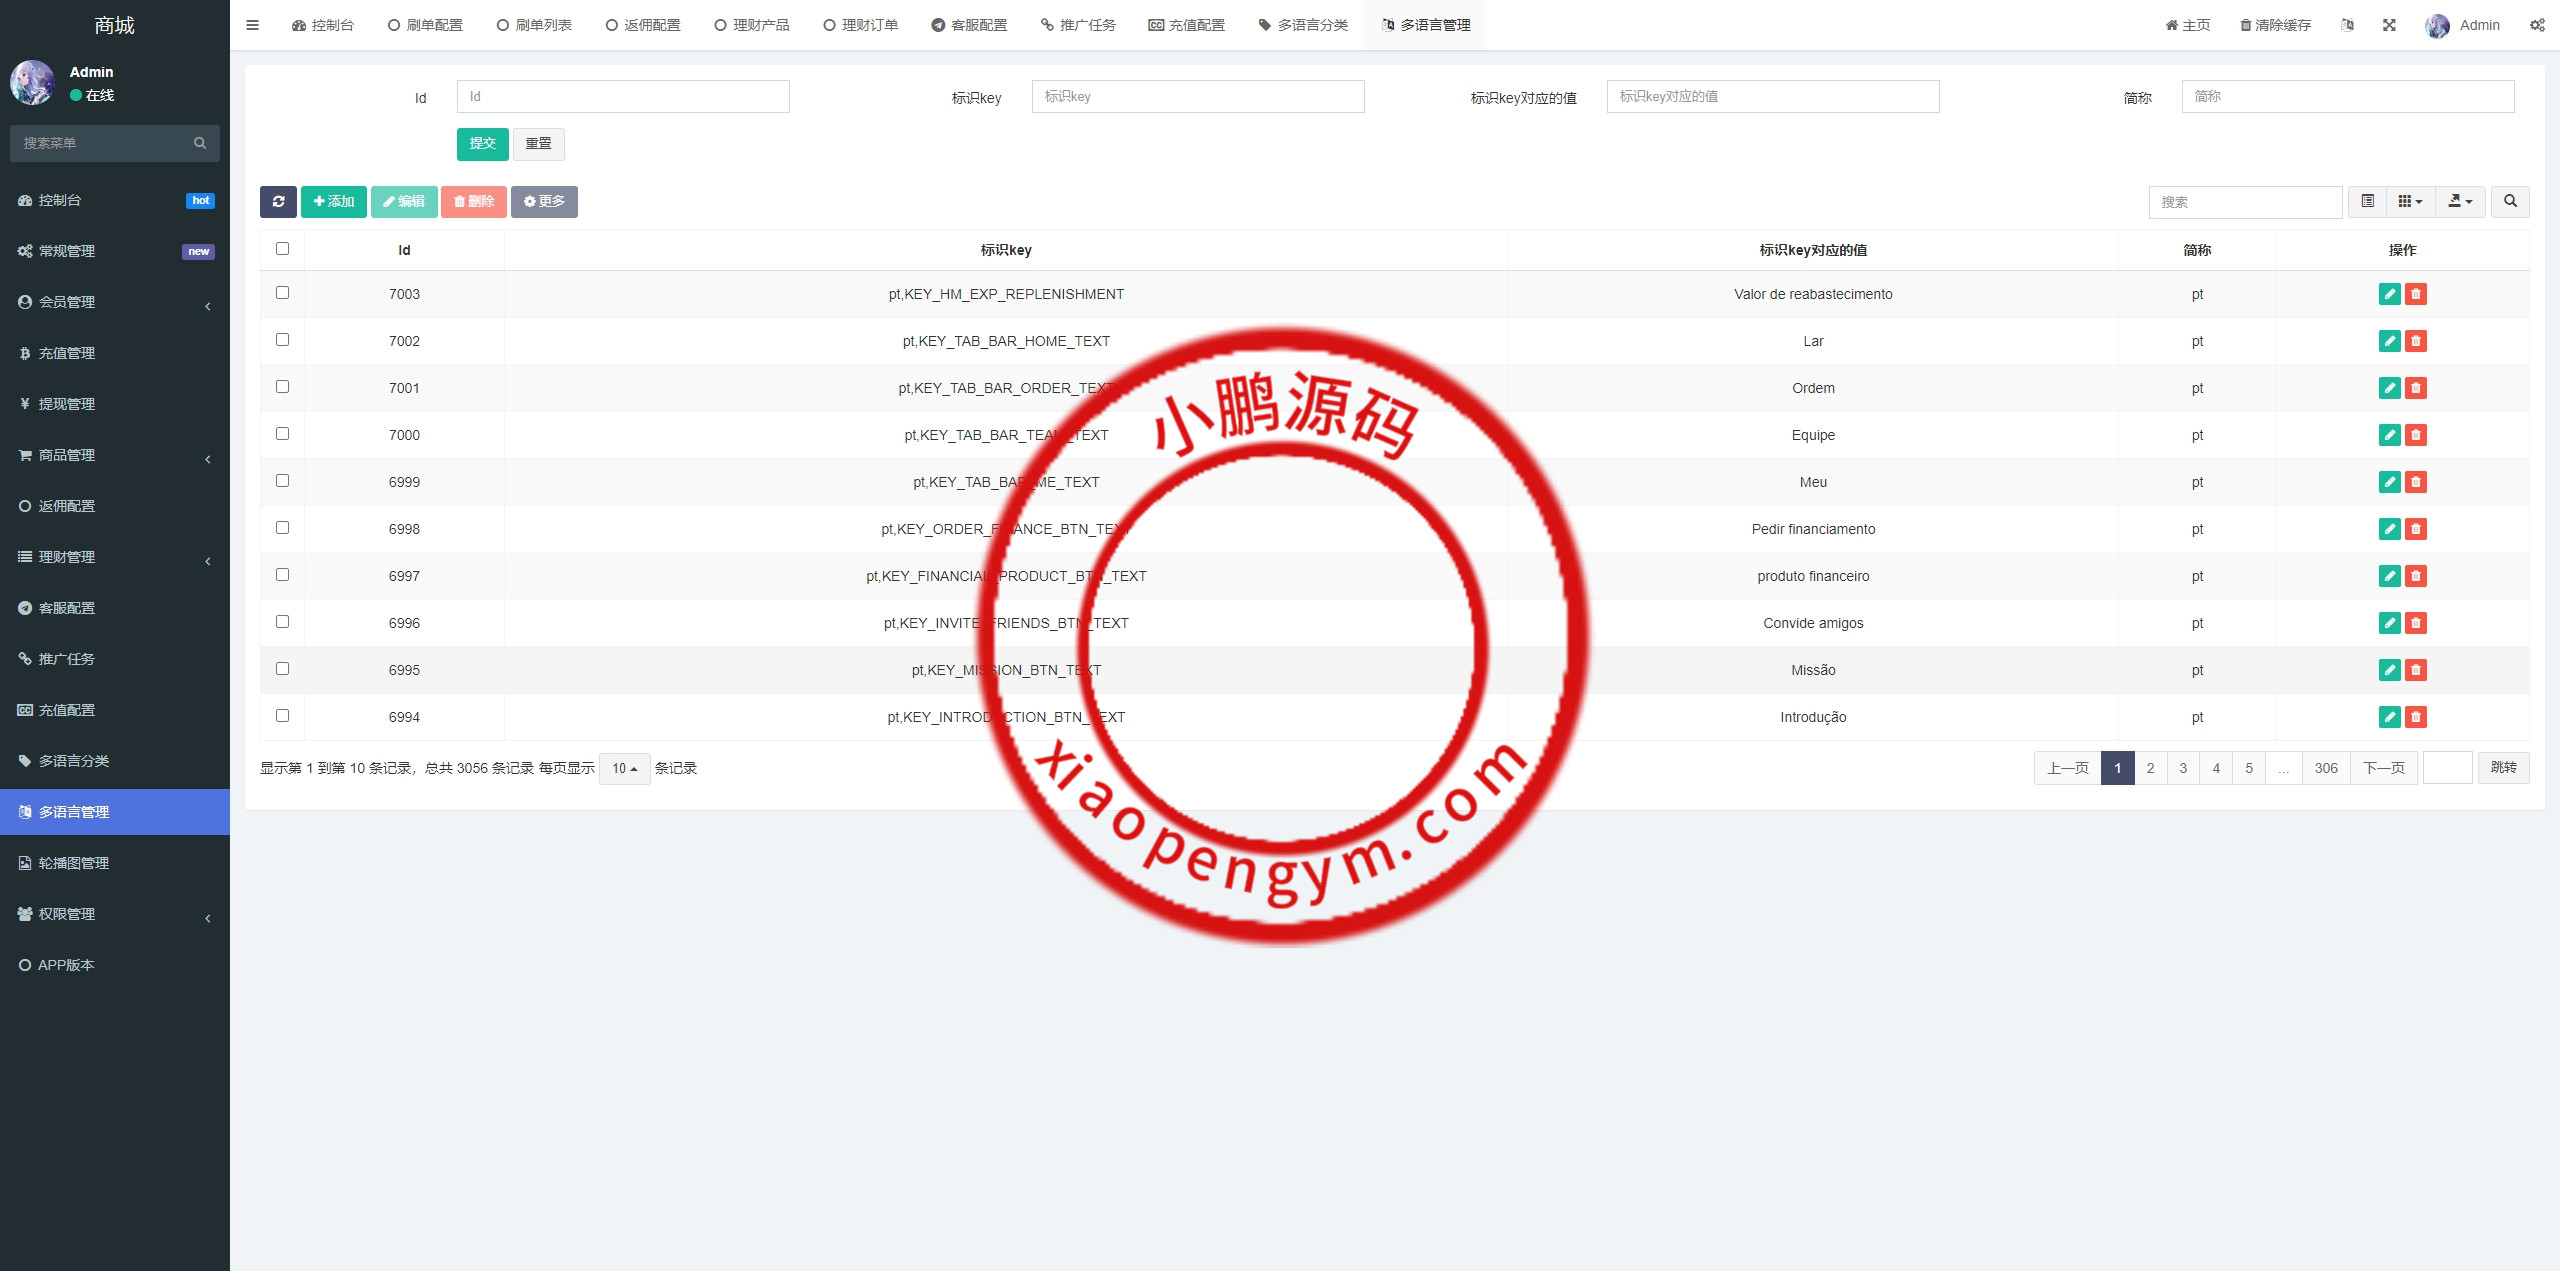Click the fullscreen toggle icon in top bar
Image resolution: width=2560 pixels, height=1271 pixels.
coord(2390,24)
